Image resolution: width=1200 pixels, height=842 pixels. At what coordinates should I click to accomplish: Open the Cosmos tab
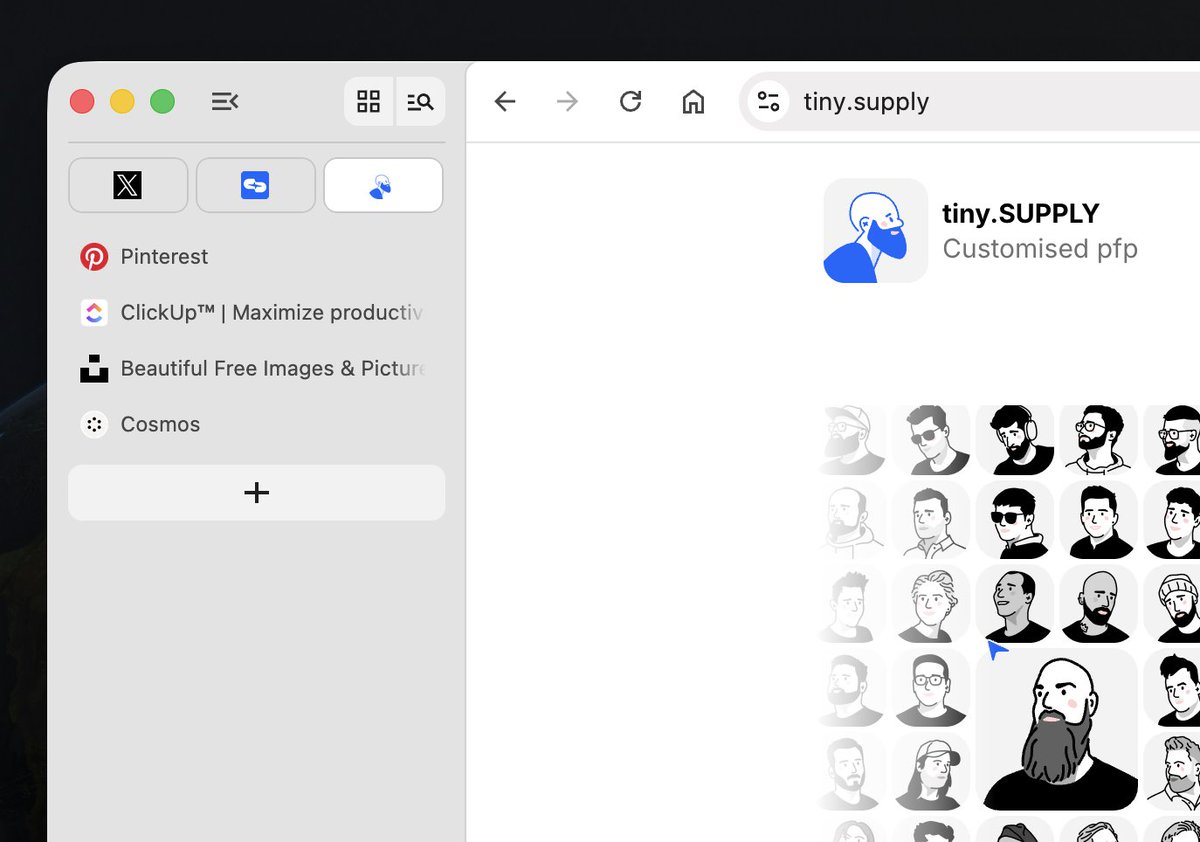click(256, 425)
